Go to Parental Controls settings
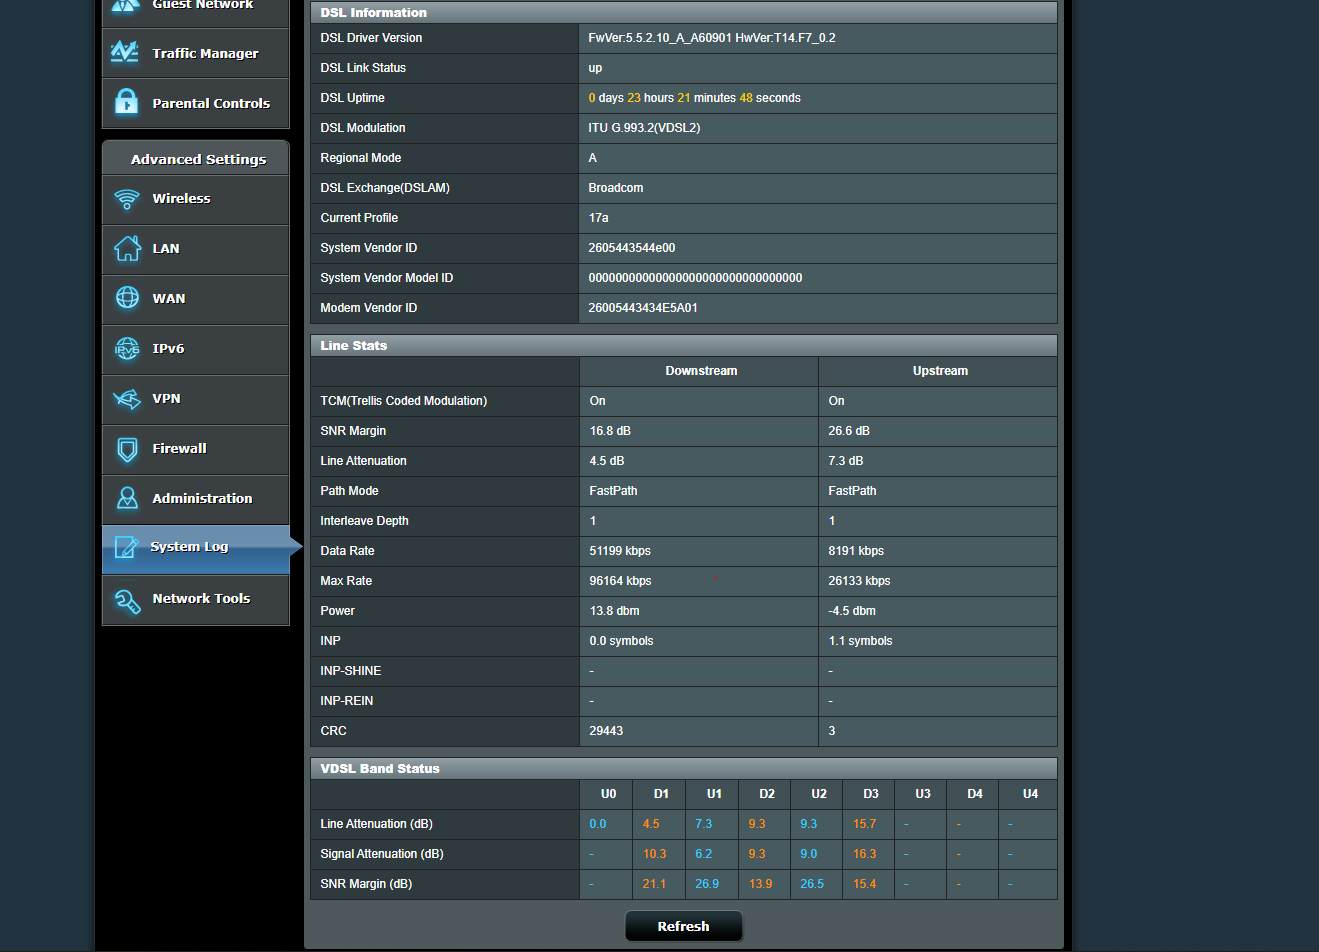1319x952 pixels. pyautogui.click(x=211, y=104)
